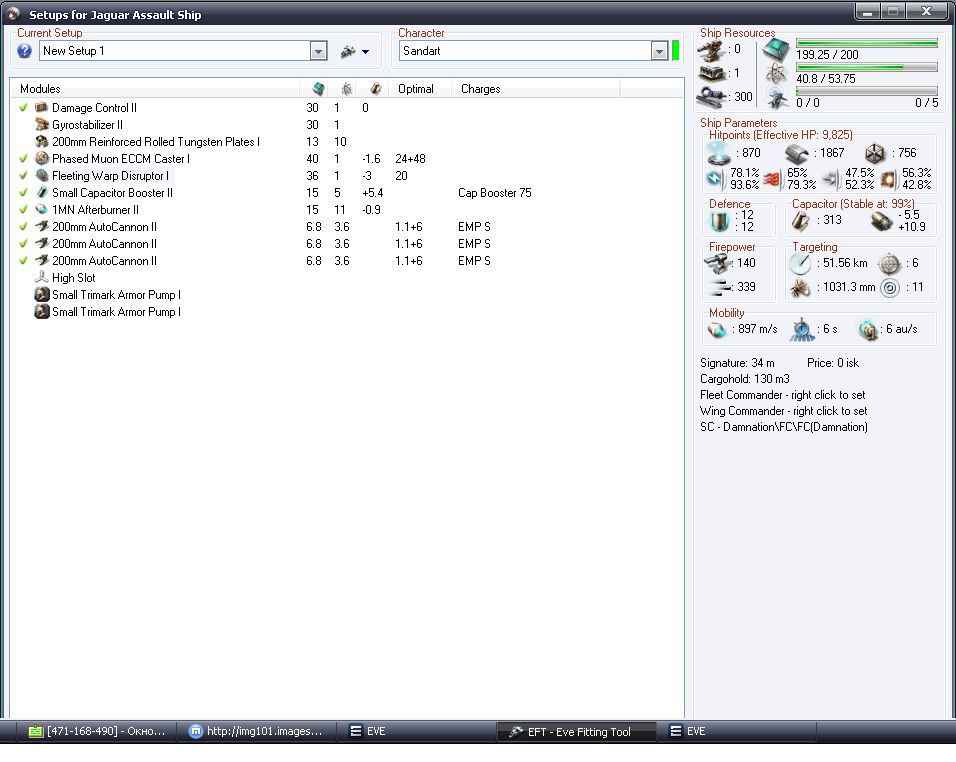Select the 200mm Reinforced Rolled Tungsten Plates row

pos(346,142)
